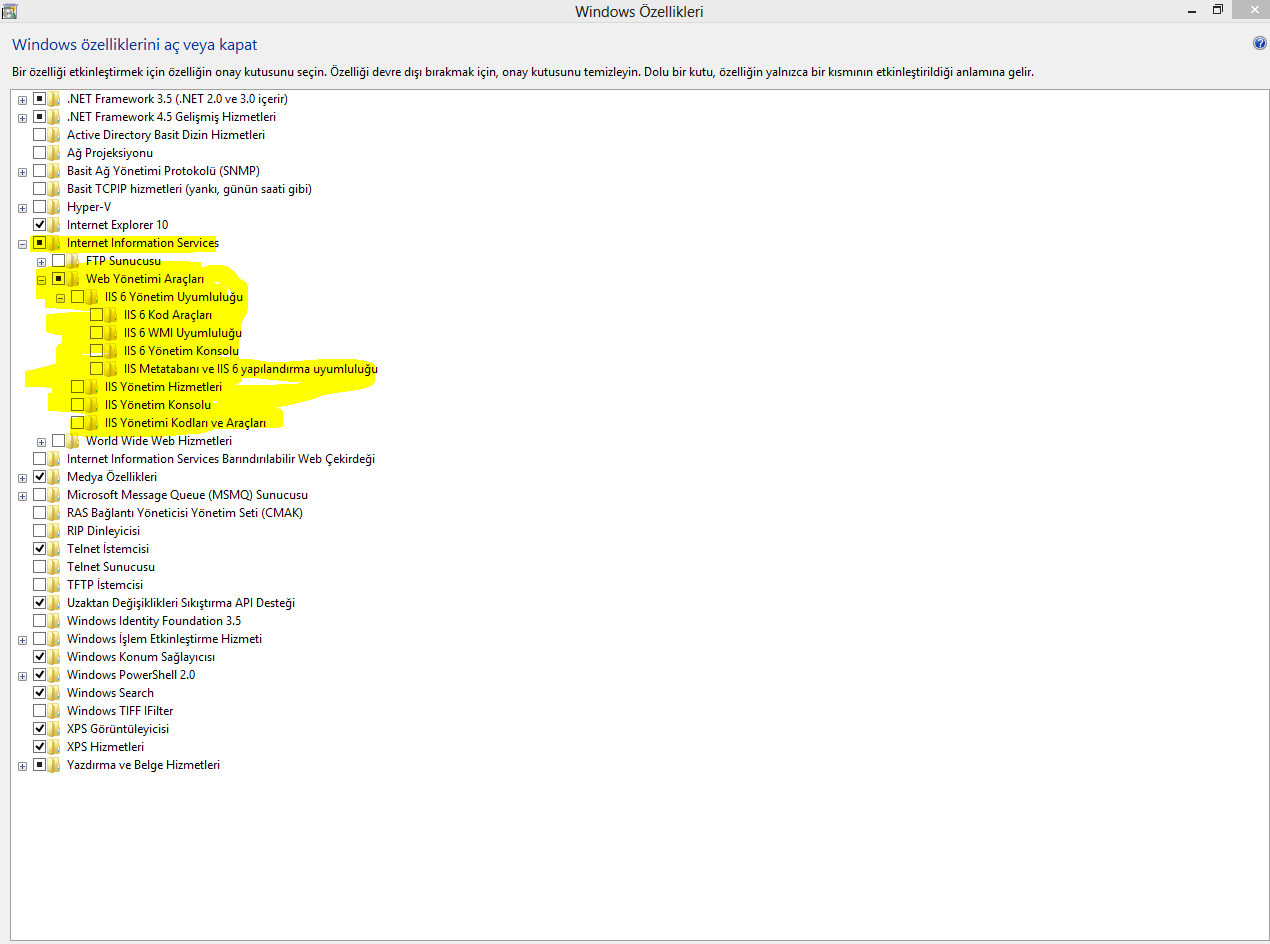1270x944 pixels.
Task: Restore the window with title bar button
Action: pyautogui.click(x=1218, y=9)
